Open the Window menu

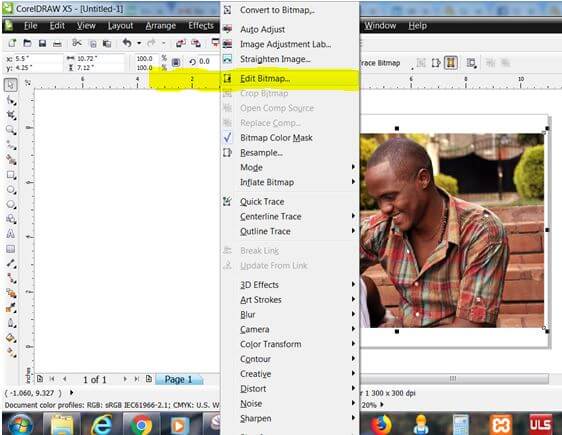pos(380,26)
